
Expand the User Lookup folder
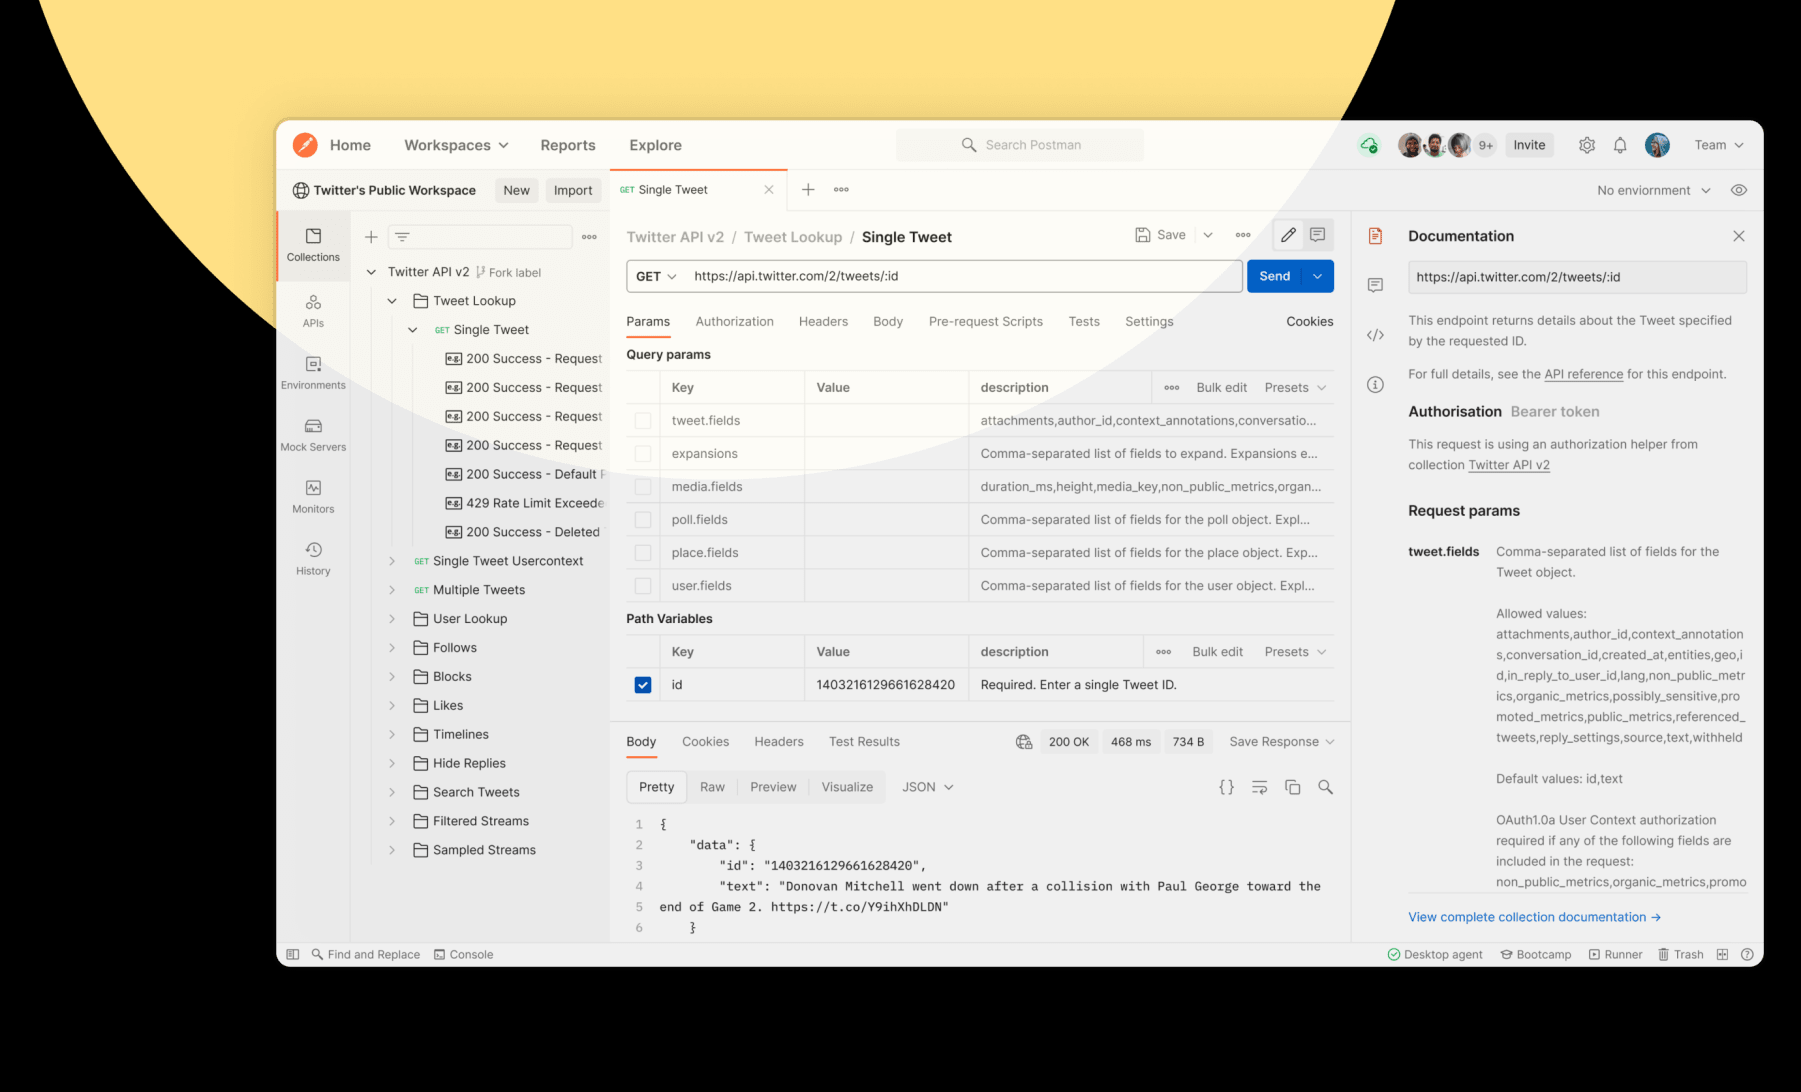point(392,619)
